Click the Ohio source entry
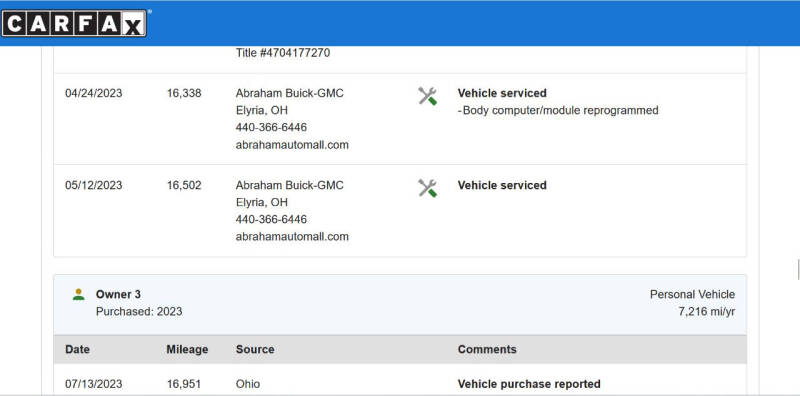 tap(248, 384)
